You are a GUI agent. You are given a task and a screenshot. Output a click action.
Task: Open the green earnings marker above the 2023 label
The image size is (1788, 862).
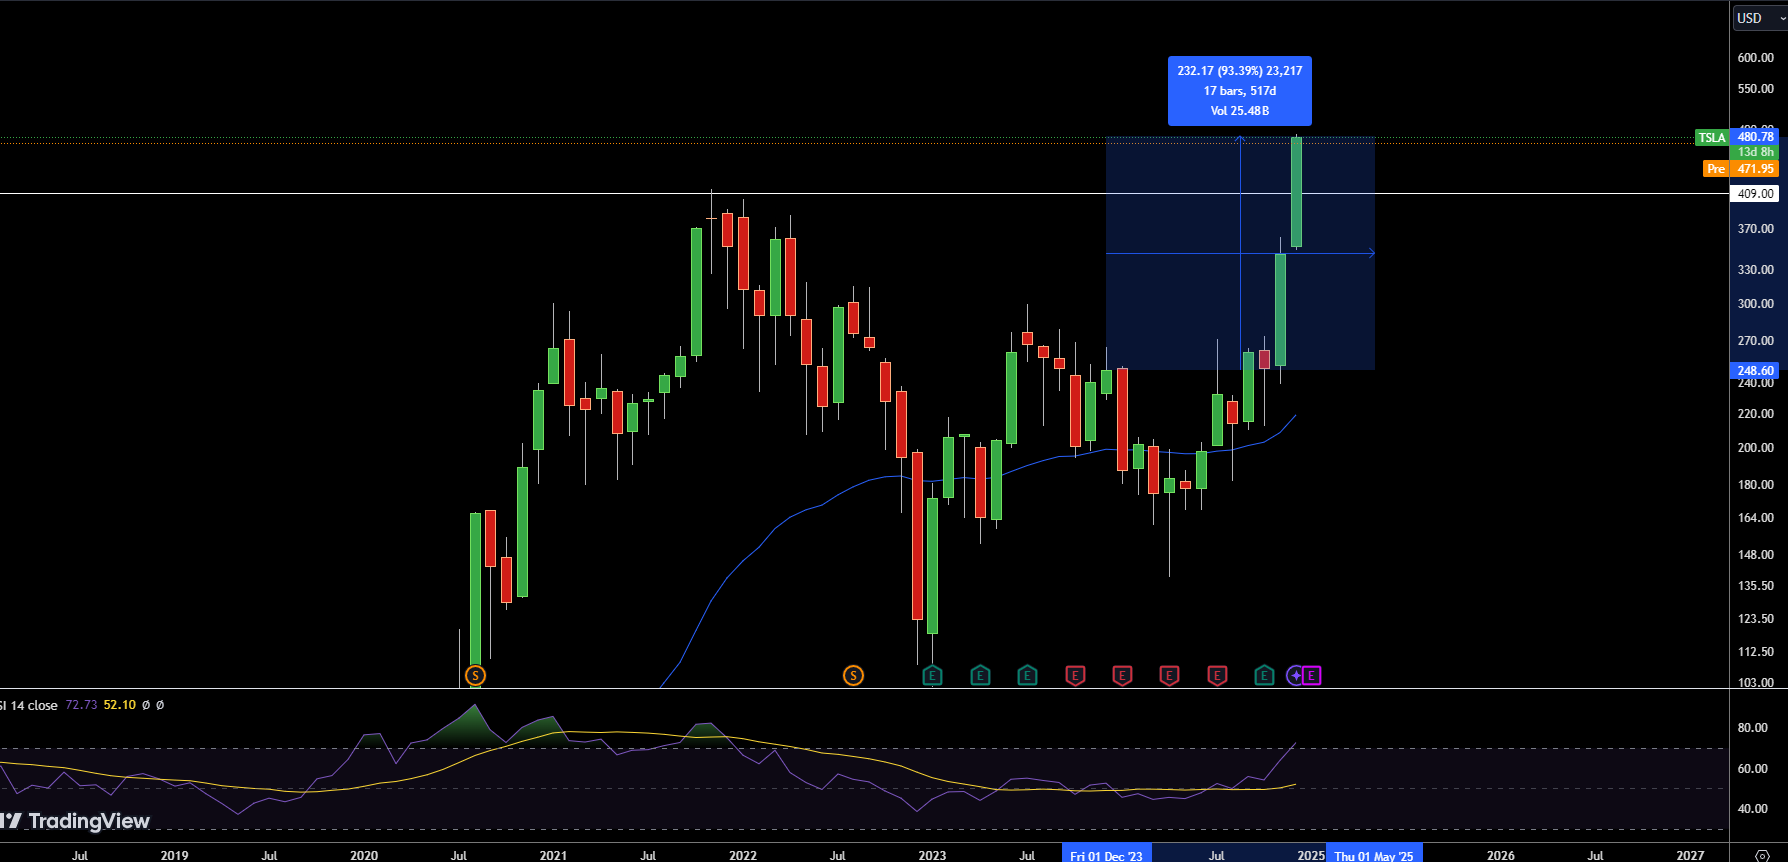932,676
